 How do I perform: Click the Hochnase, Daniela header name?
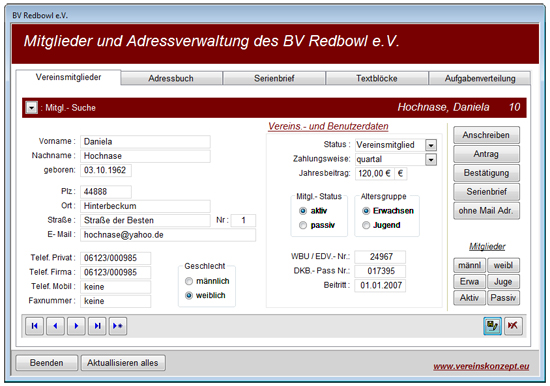[x=443, y=107]
